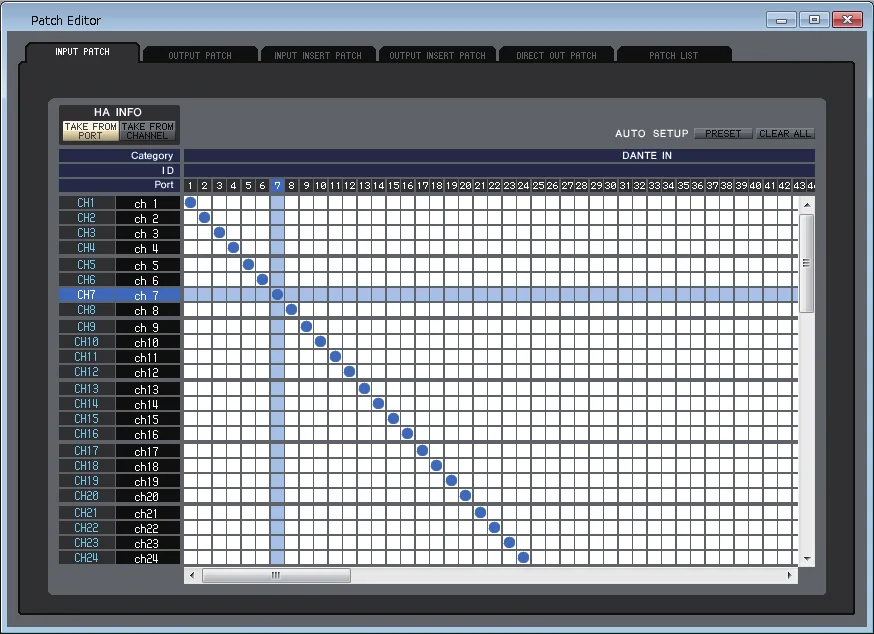The width and height of the screenshot is (874, 634).
Task: Patch CH1 to port 2 grid cell
Action: [205, 202]
